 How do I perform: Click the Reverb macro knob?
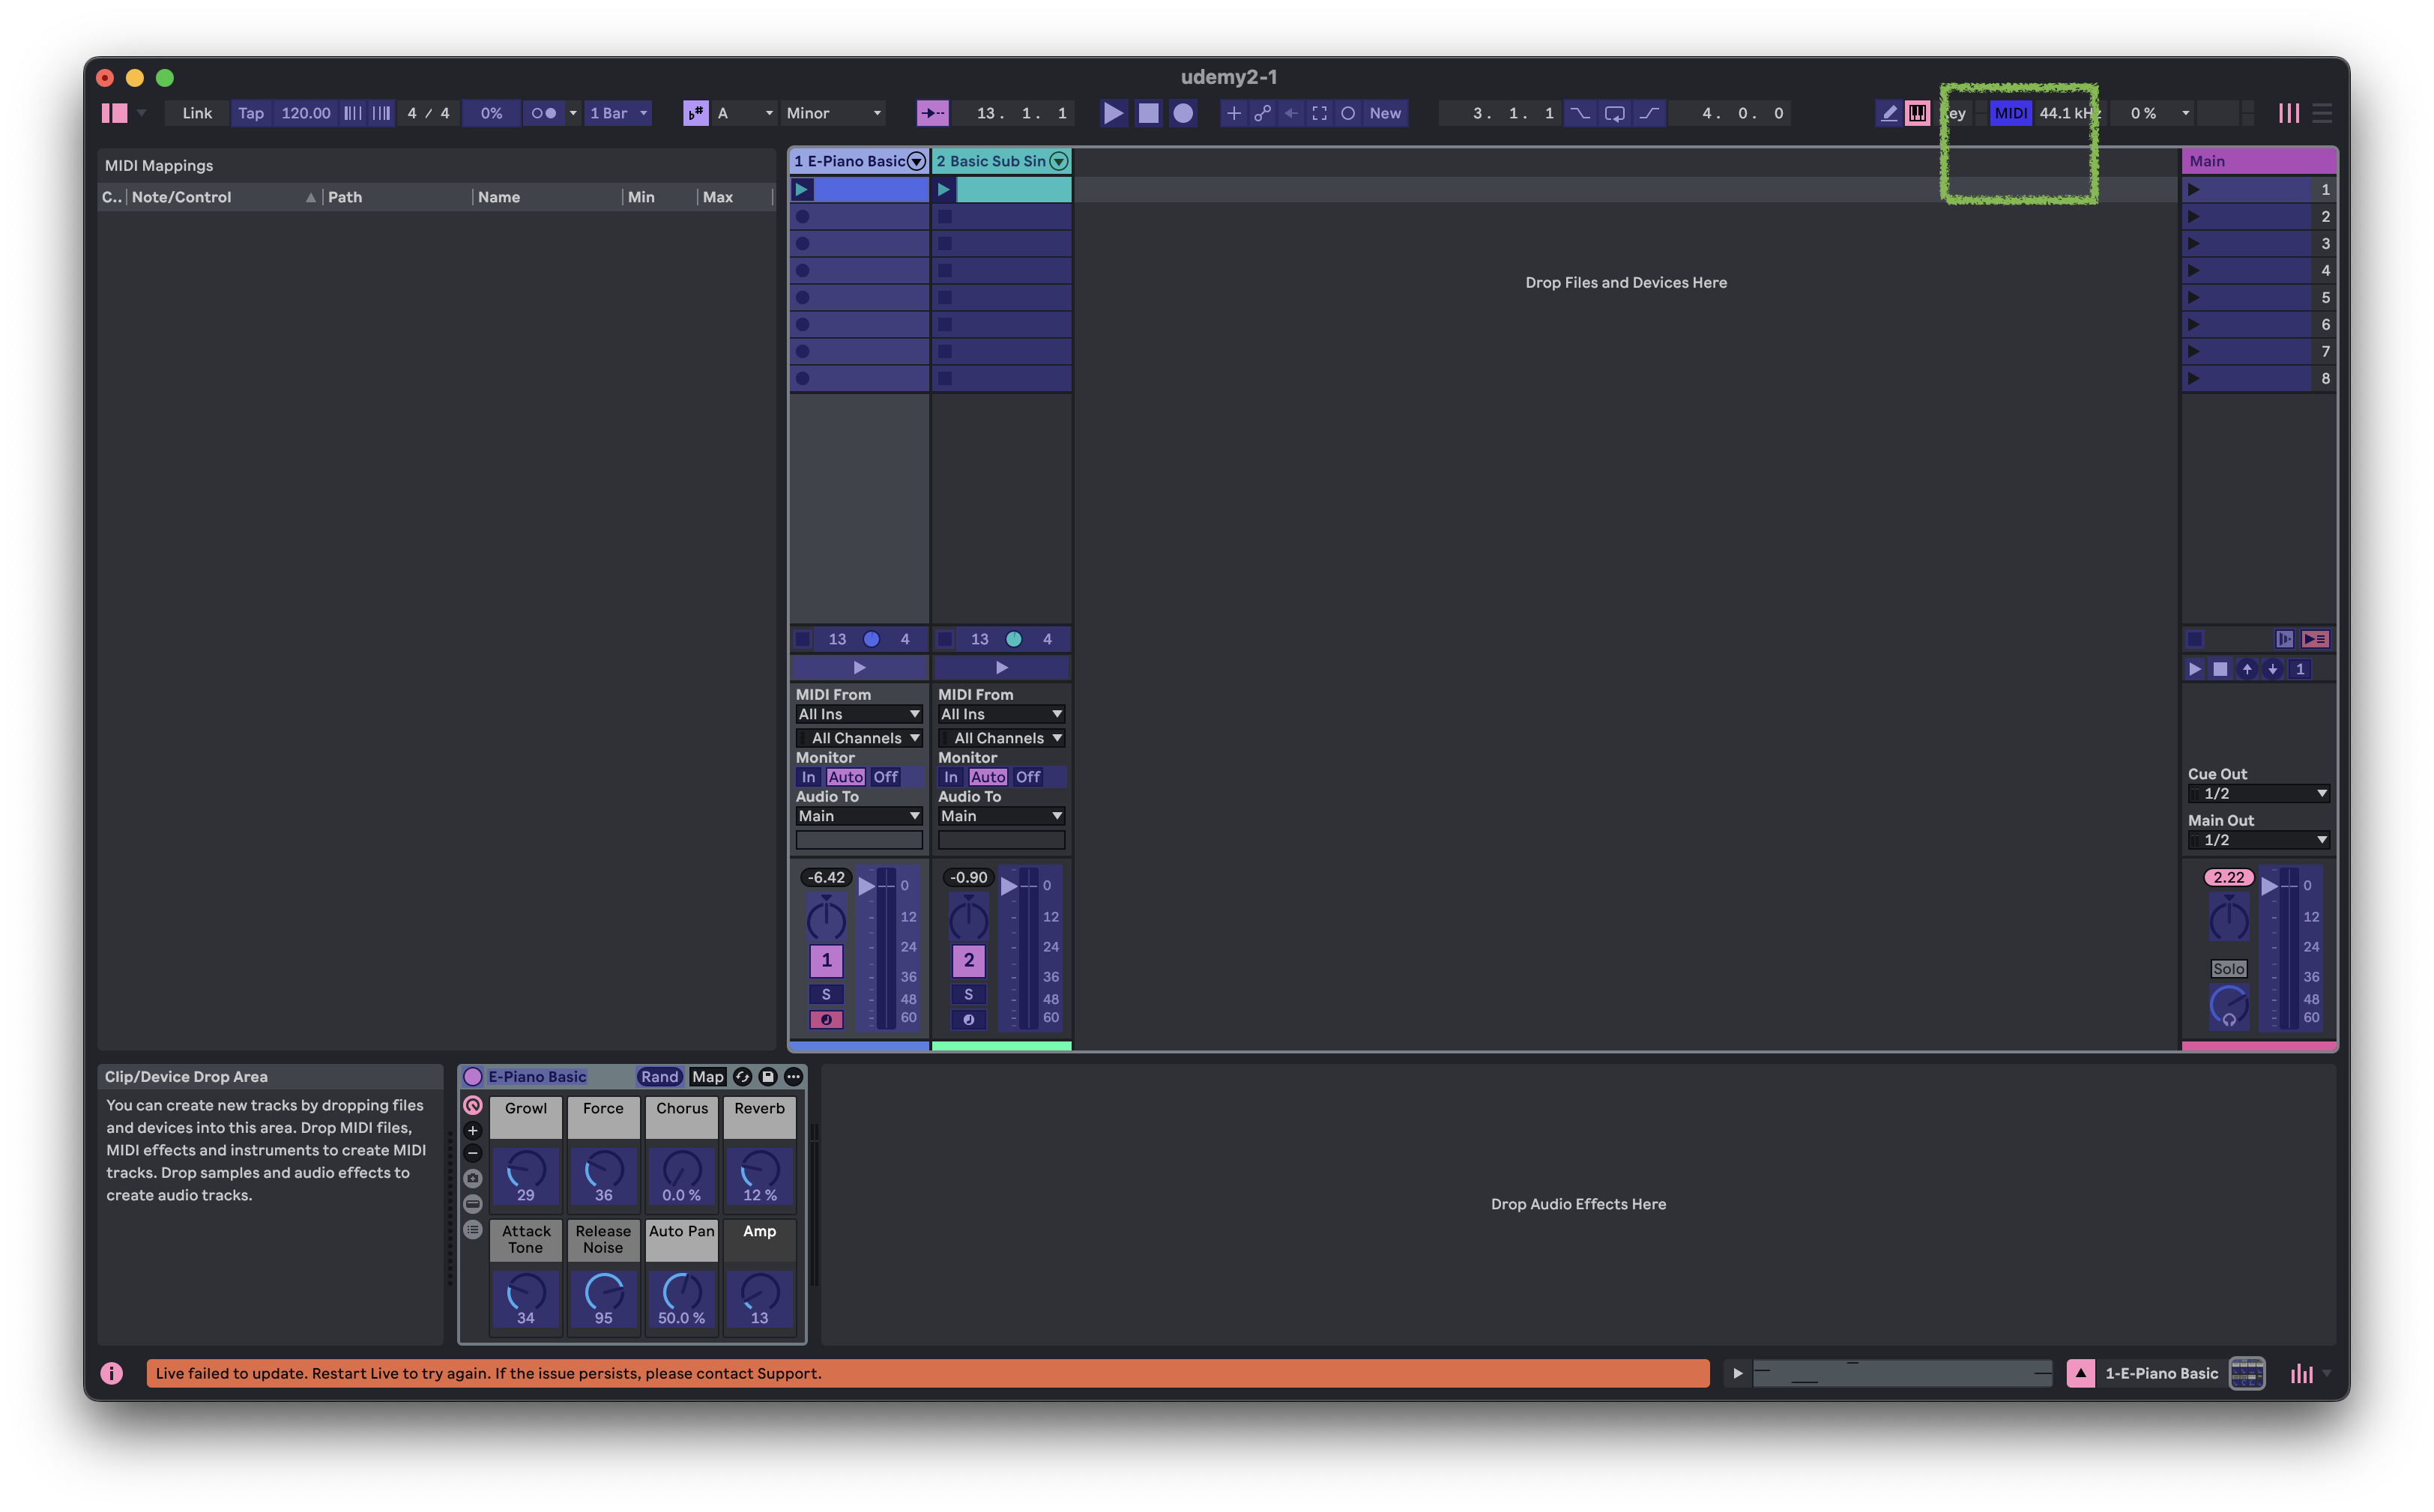click(759, 1170)
